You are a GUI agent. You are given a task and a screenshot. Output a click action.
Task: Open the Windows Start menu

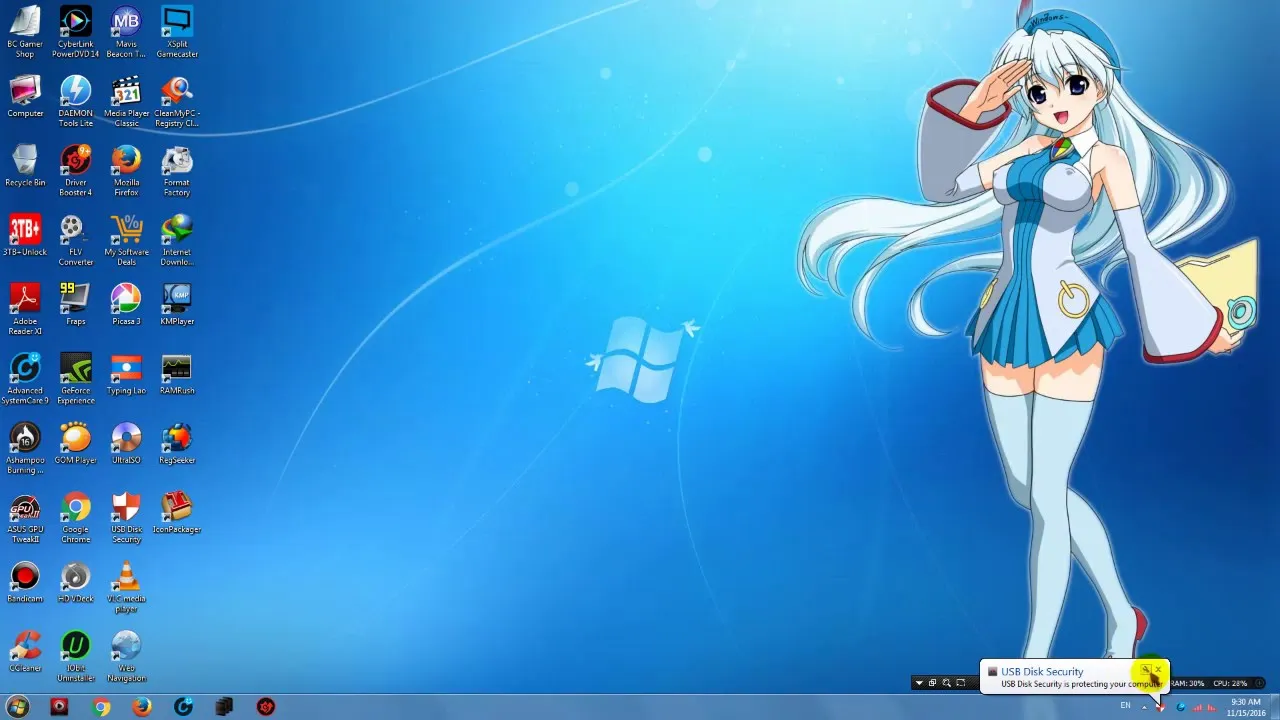click(18, 706)
